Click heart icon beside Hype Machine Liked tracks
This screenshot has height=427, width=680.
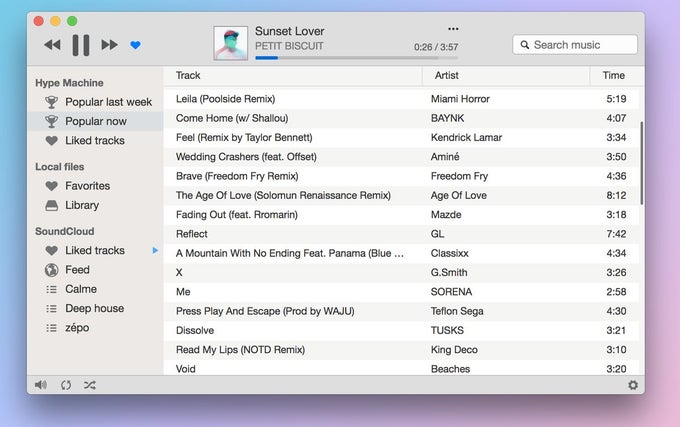coord(52,140)
